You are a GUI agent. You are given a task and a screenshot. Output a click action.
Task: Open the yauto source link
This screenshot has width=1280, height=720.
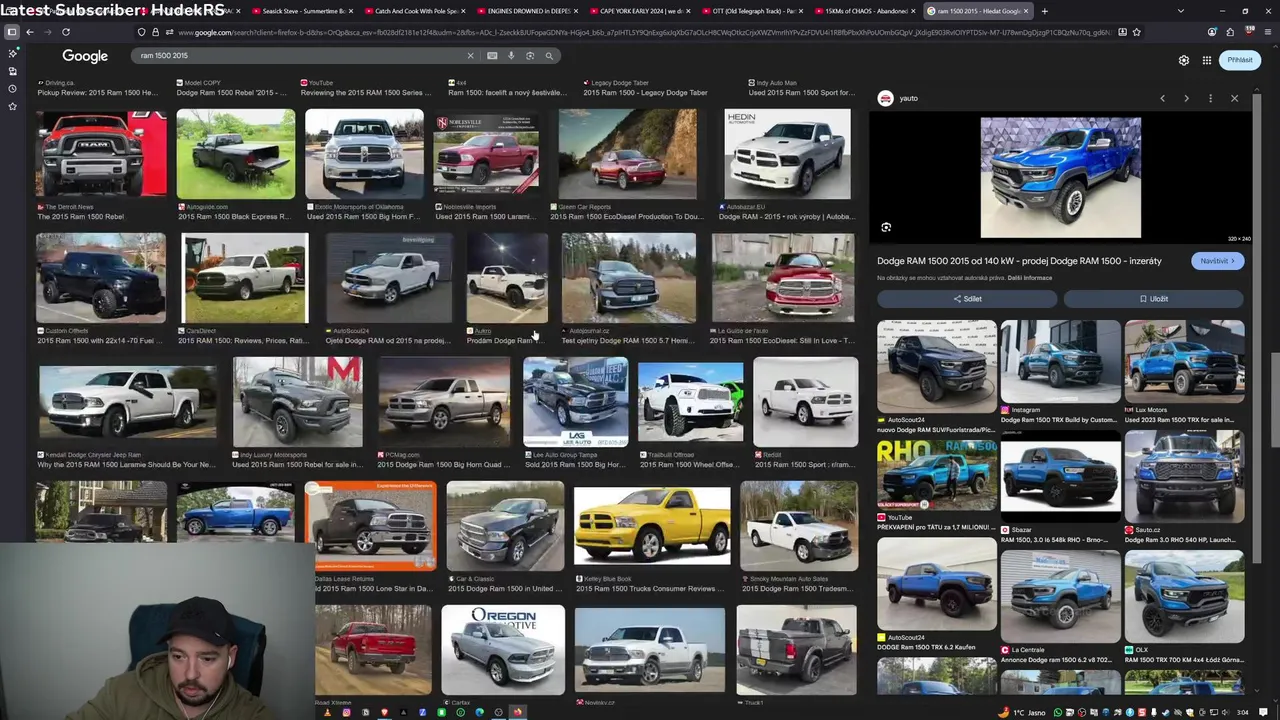pyautogui.click(x=898, y=98)
